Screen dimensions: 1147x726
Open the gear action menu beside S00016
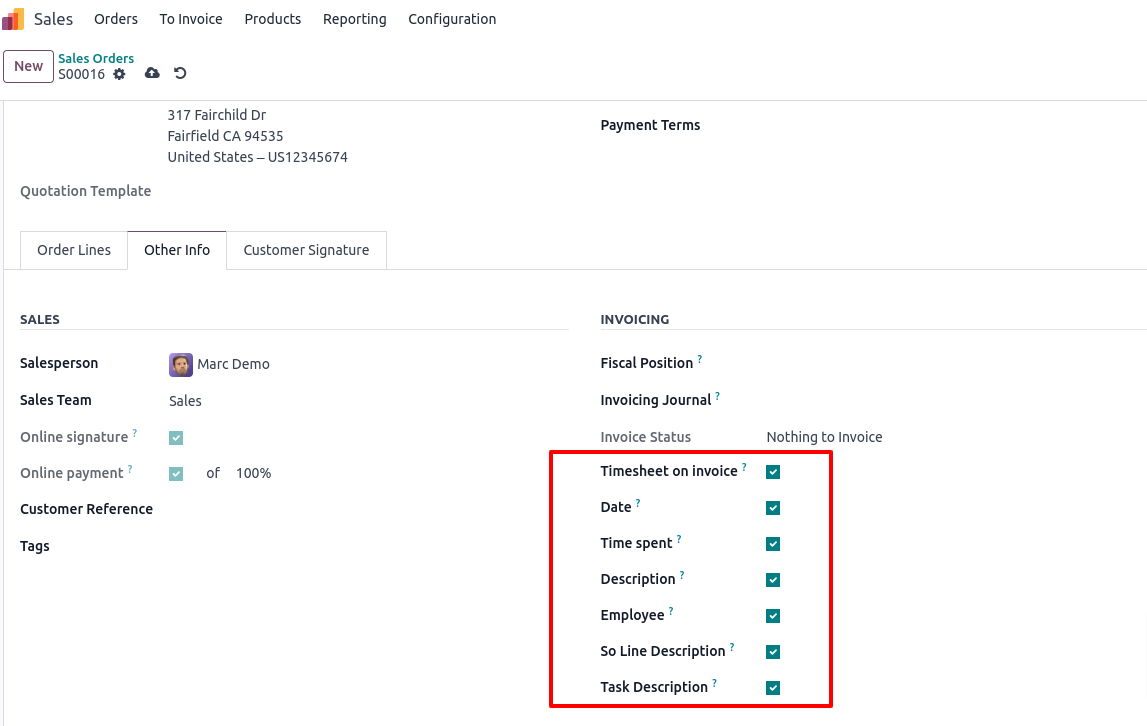tap(120, 74)
